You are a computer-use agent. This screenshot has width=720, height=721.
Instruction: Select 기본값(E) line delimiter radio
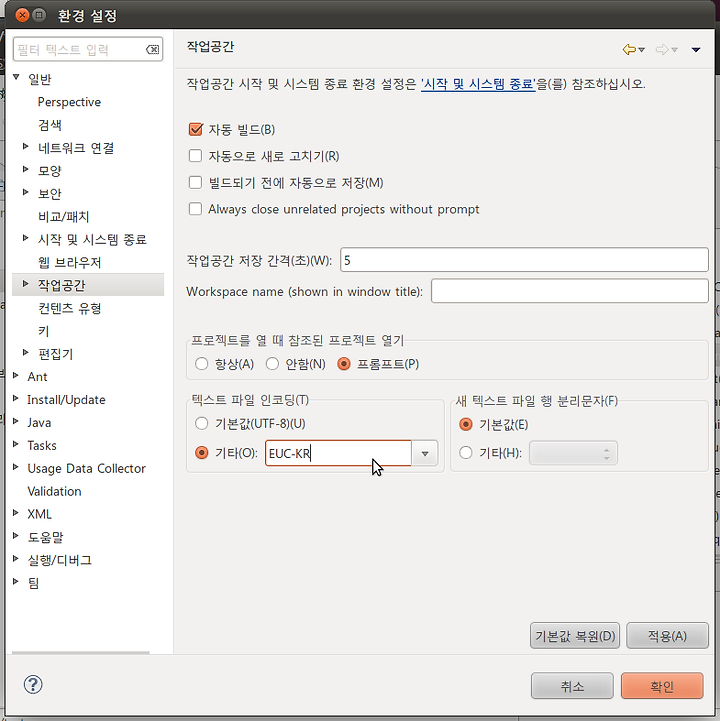coord(466,424)
